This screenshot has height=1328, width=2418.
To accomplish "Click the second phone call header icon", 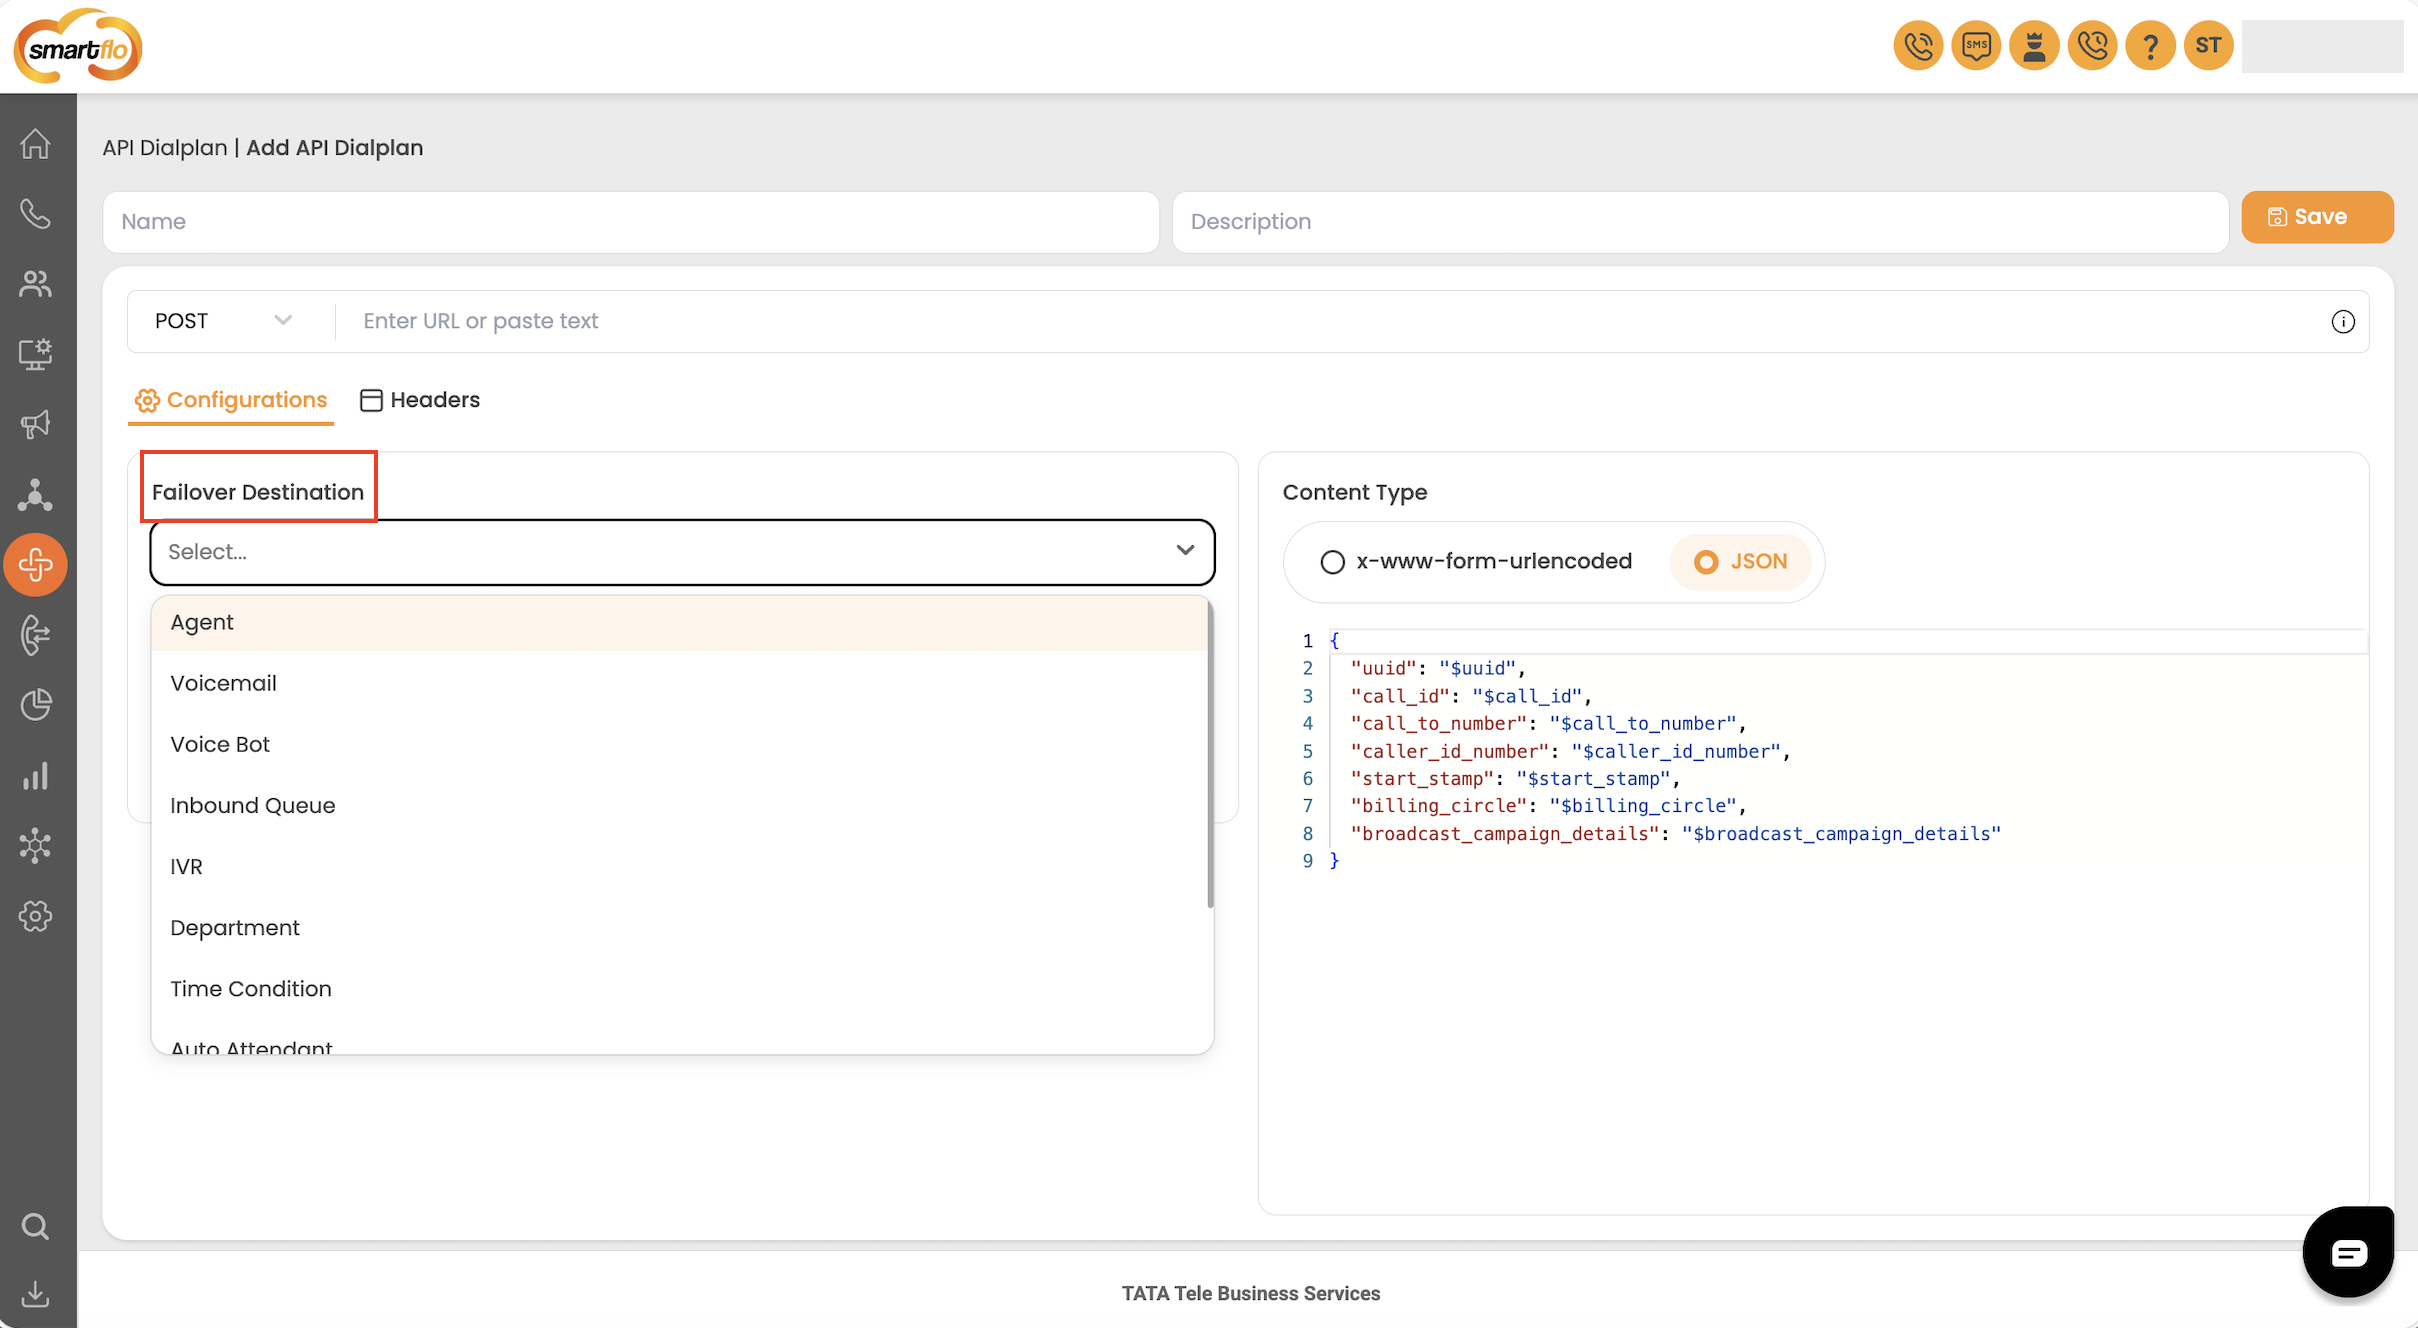I will tap(2092, 46).
